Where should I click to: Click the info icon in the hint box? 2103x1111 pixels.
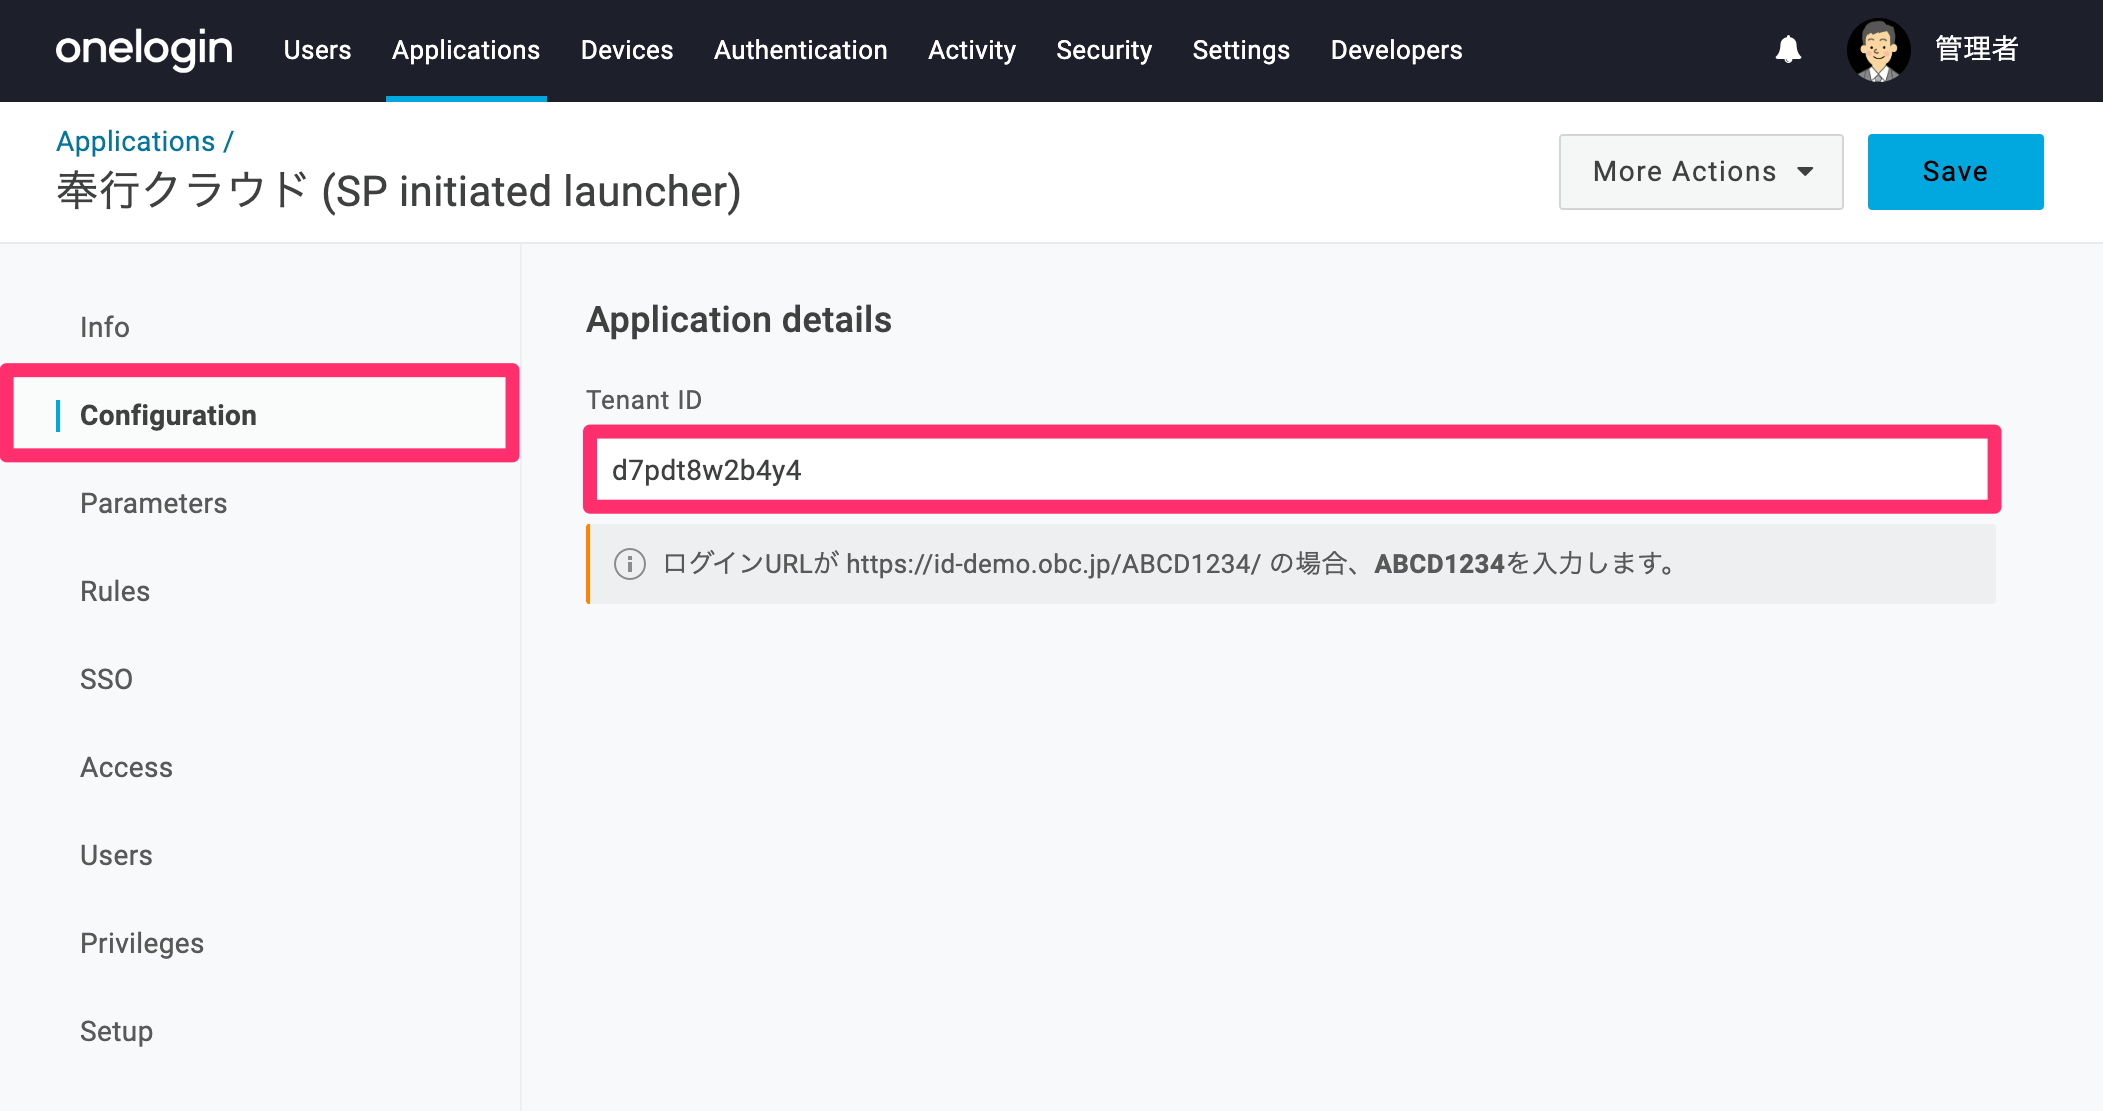click(x=629, y=564)
